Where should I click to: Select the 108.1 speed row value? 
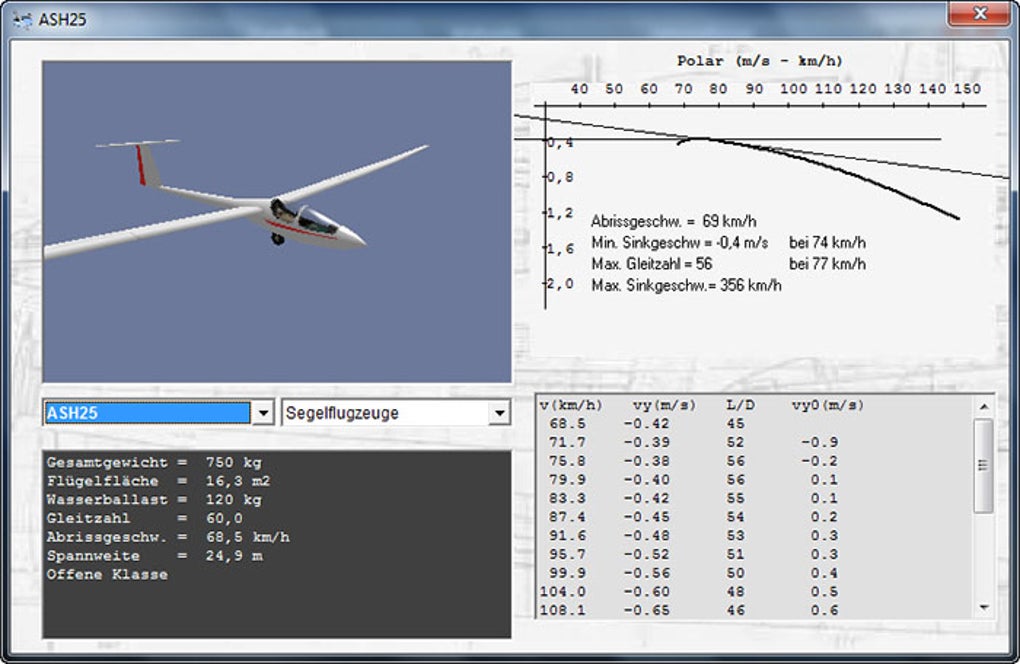click(563, 611)
